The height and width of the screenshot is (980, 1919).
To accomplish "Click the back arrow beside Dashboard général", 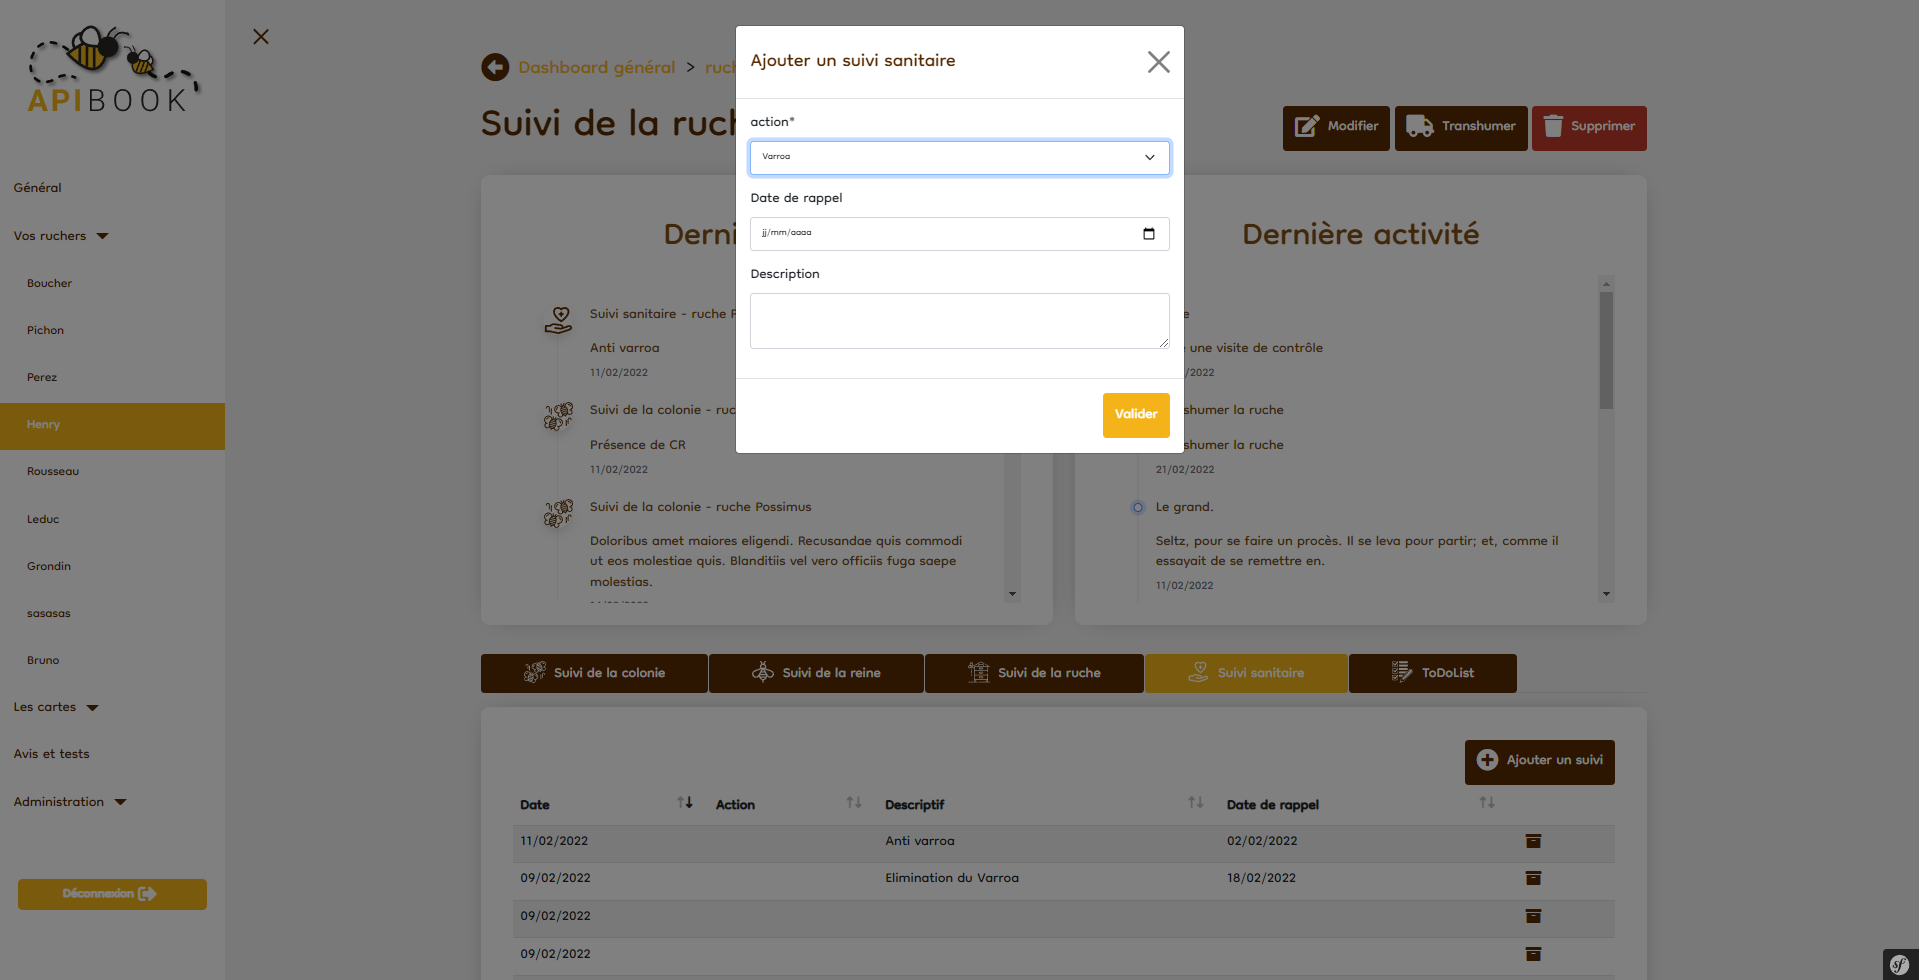I will pos(495,67).
